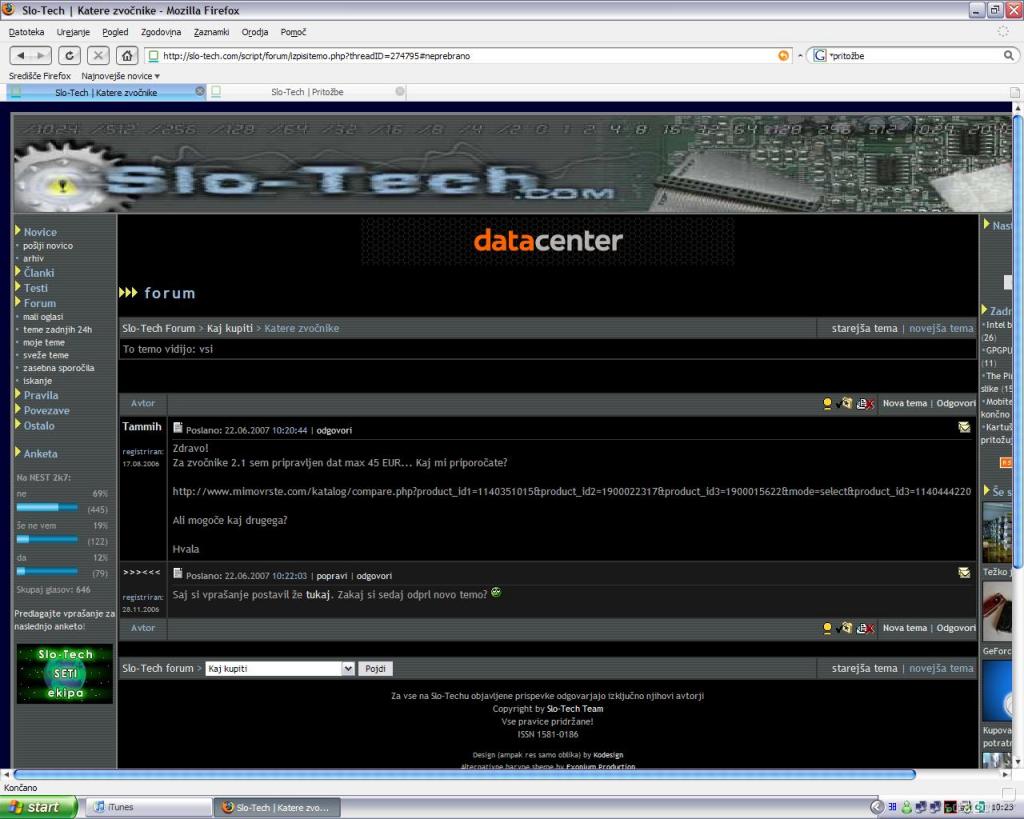The image size is (1024, 819).
Task: Open the Pomoč menu
Action: coord(293,32)
